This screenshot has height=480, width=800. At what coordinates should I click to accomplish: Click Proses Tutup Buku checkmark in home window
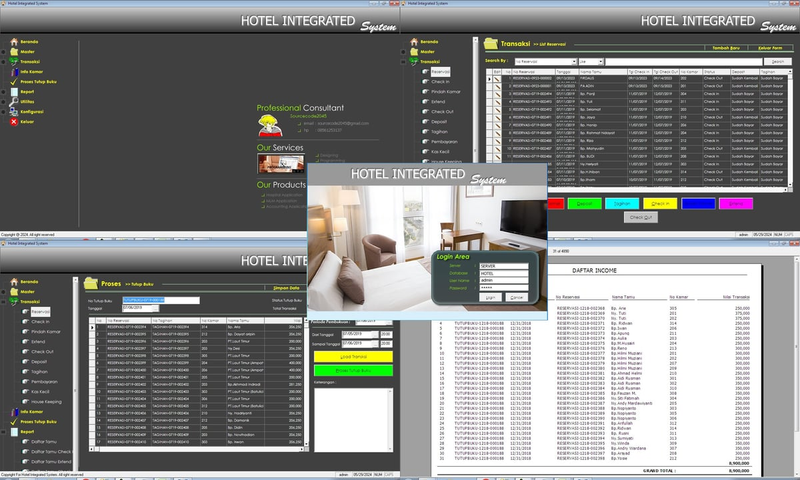tap(14, 82)
